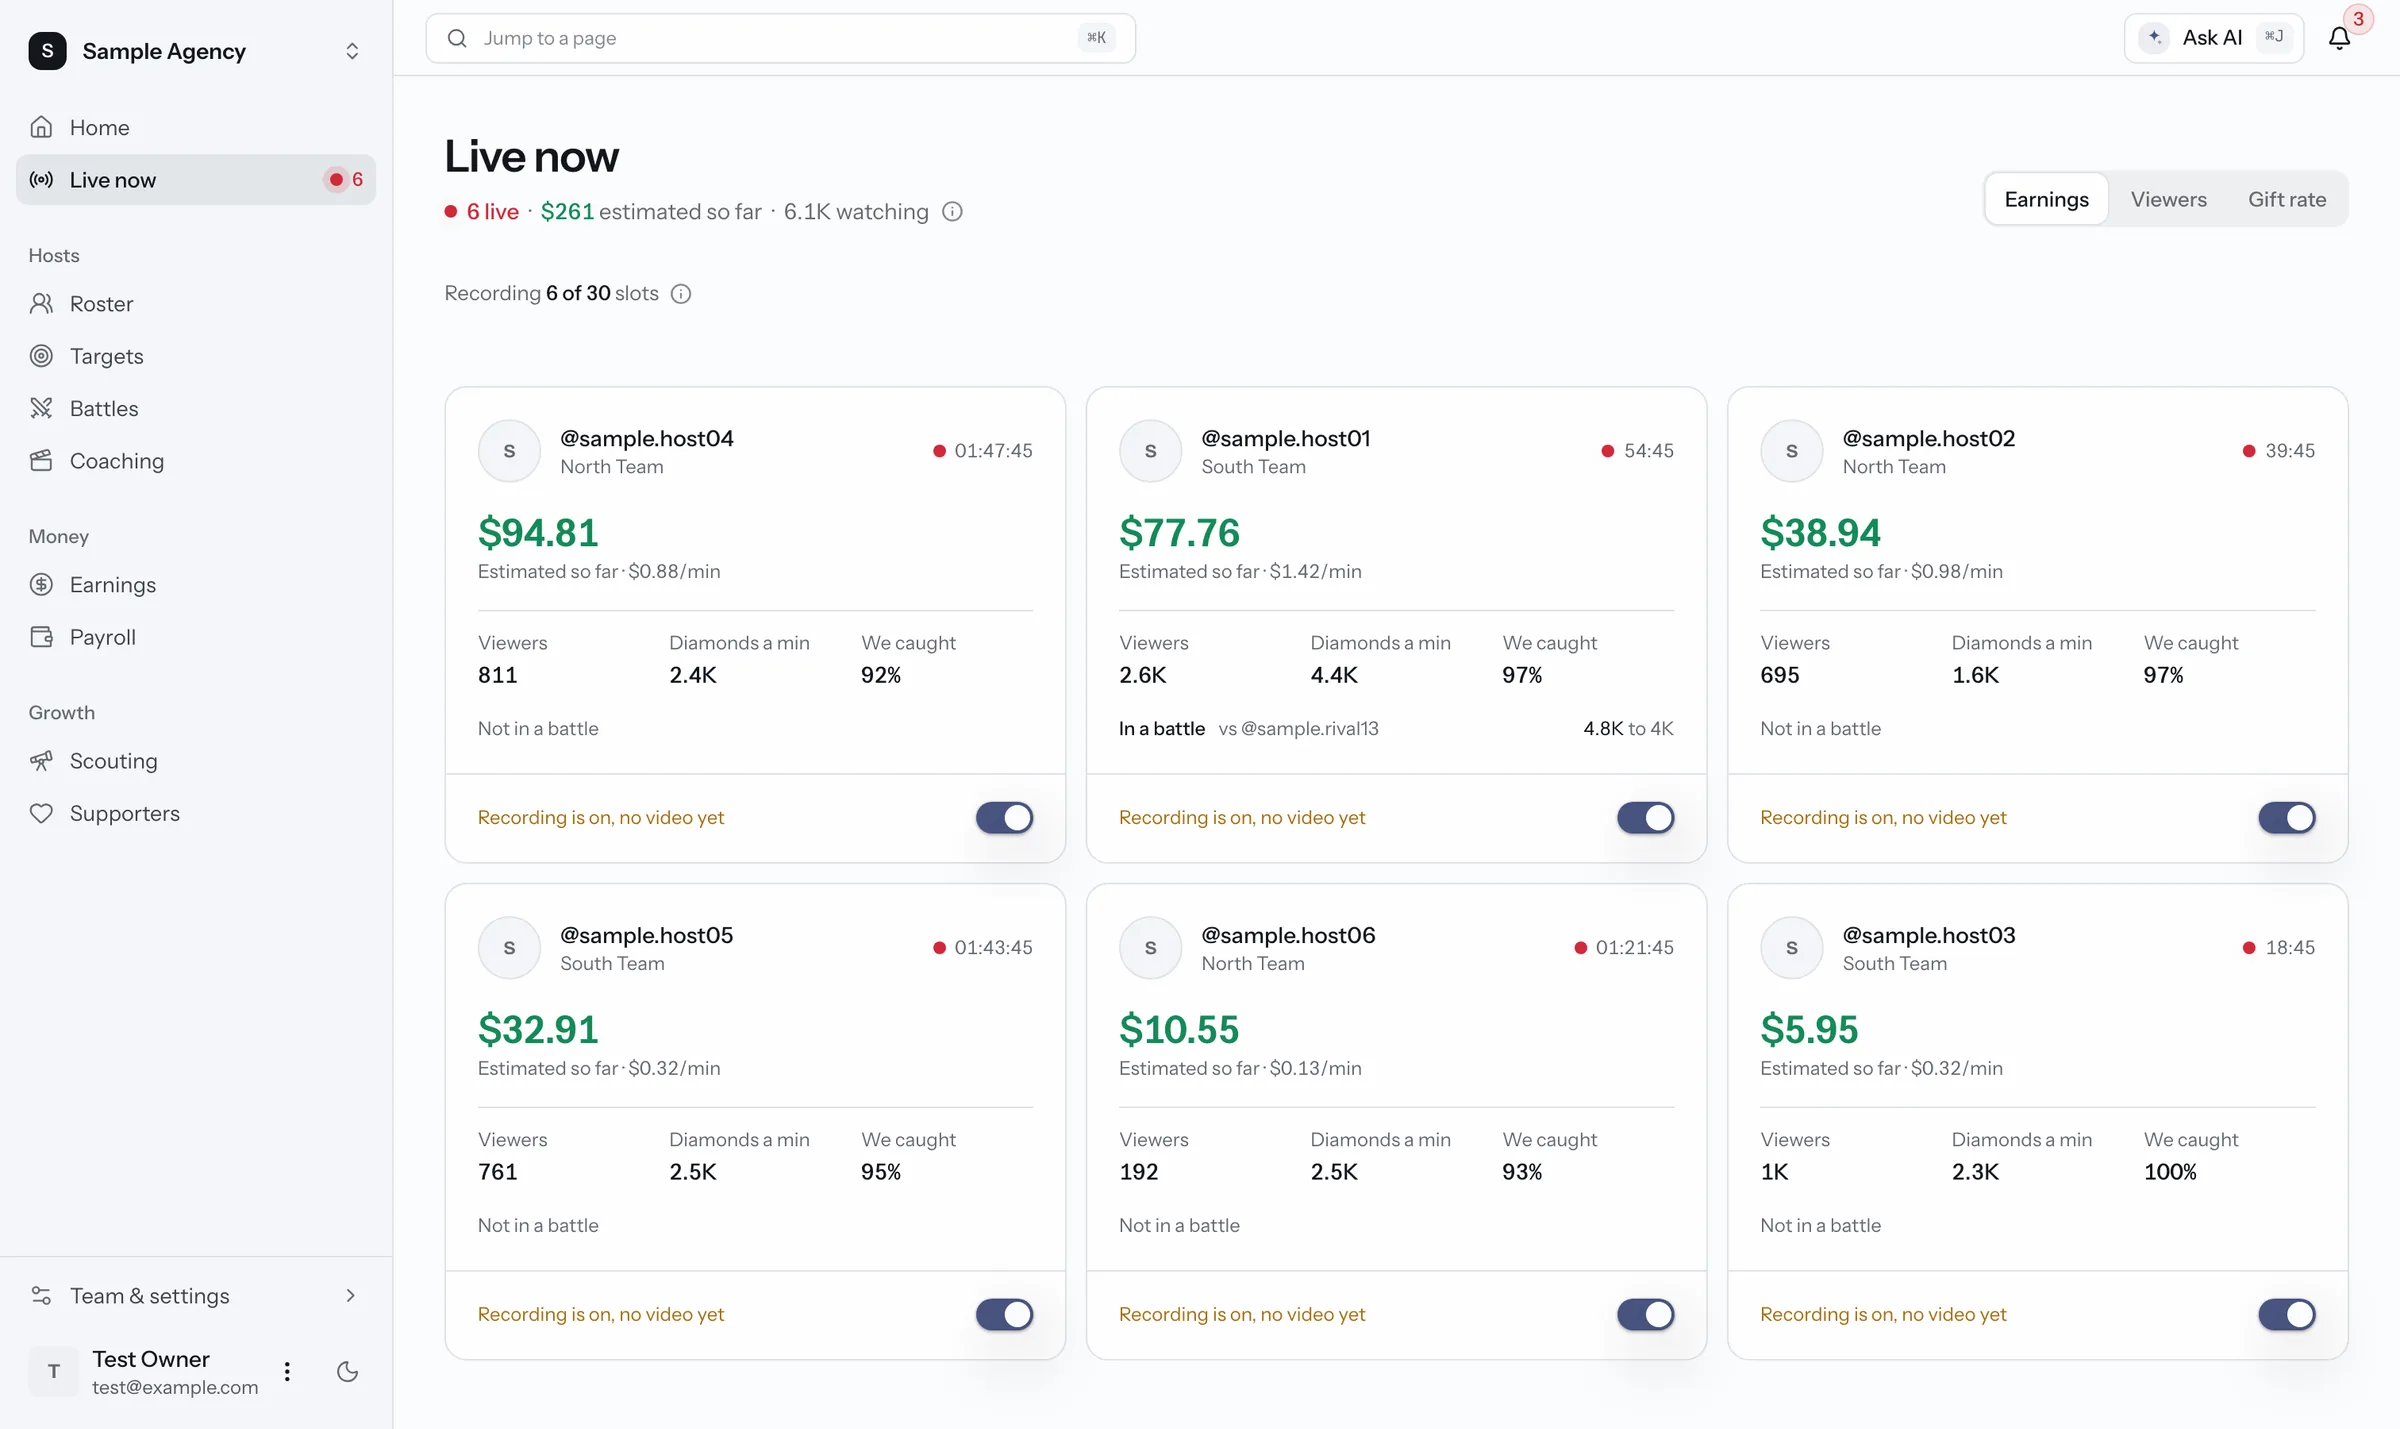Viewport: 2400px width, 1429px height.
Task: Open @sample.host06 host name link
Action: [x=1289, y=935]
